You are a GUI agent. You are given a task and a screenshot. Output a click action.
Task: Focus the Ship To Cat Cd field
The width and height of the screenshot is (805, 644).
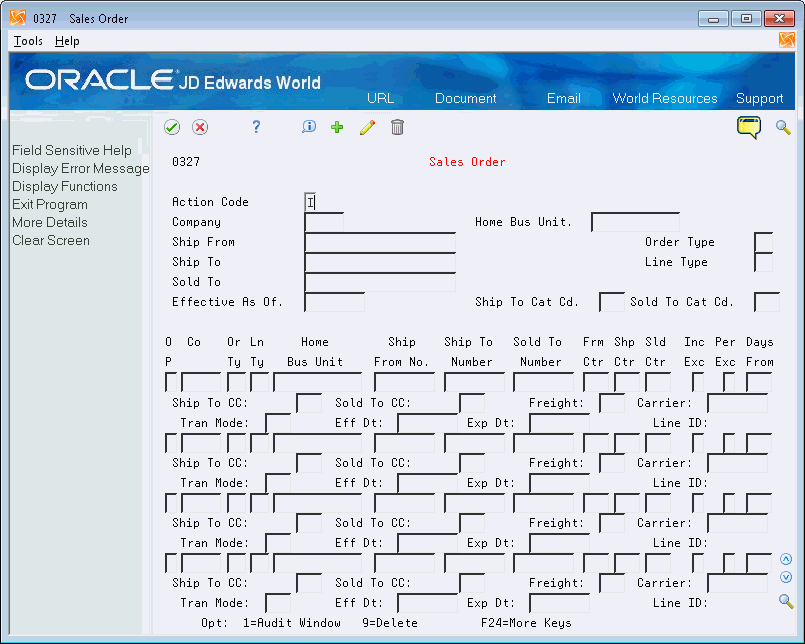pyautogui.click(x=612, y=302)
